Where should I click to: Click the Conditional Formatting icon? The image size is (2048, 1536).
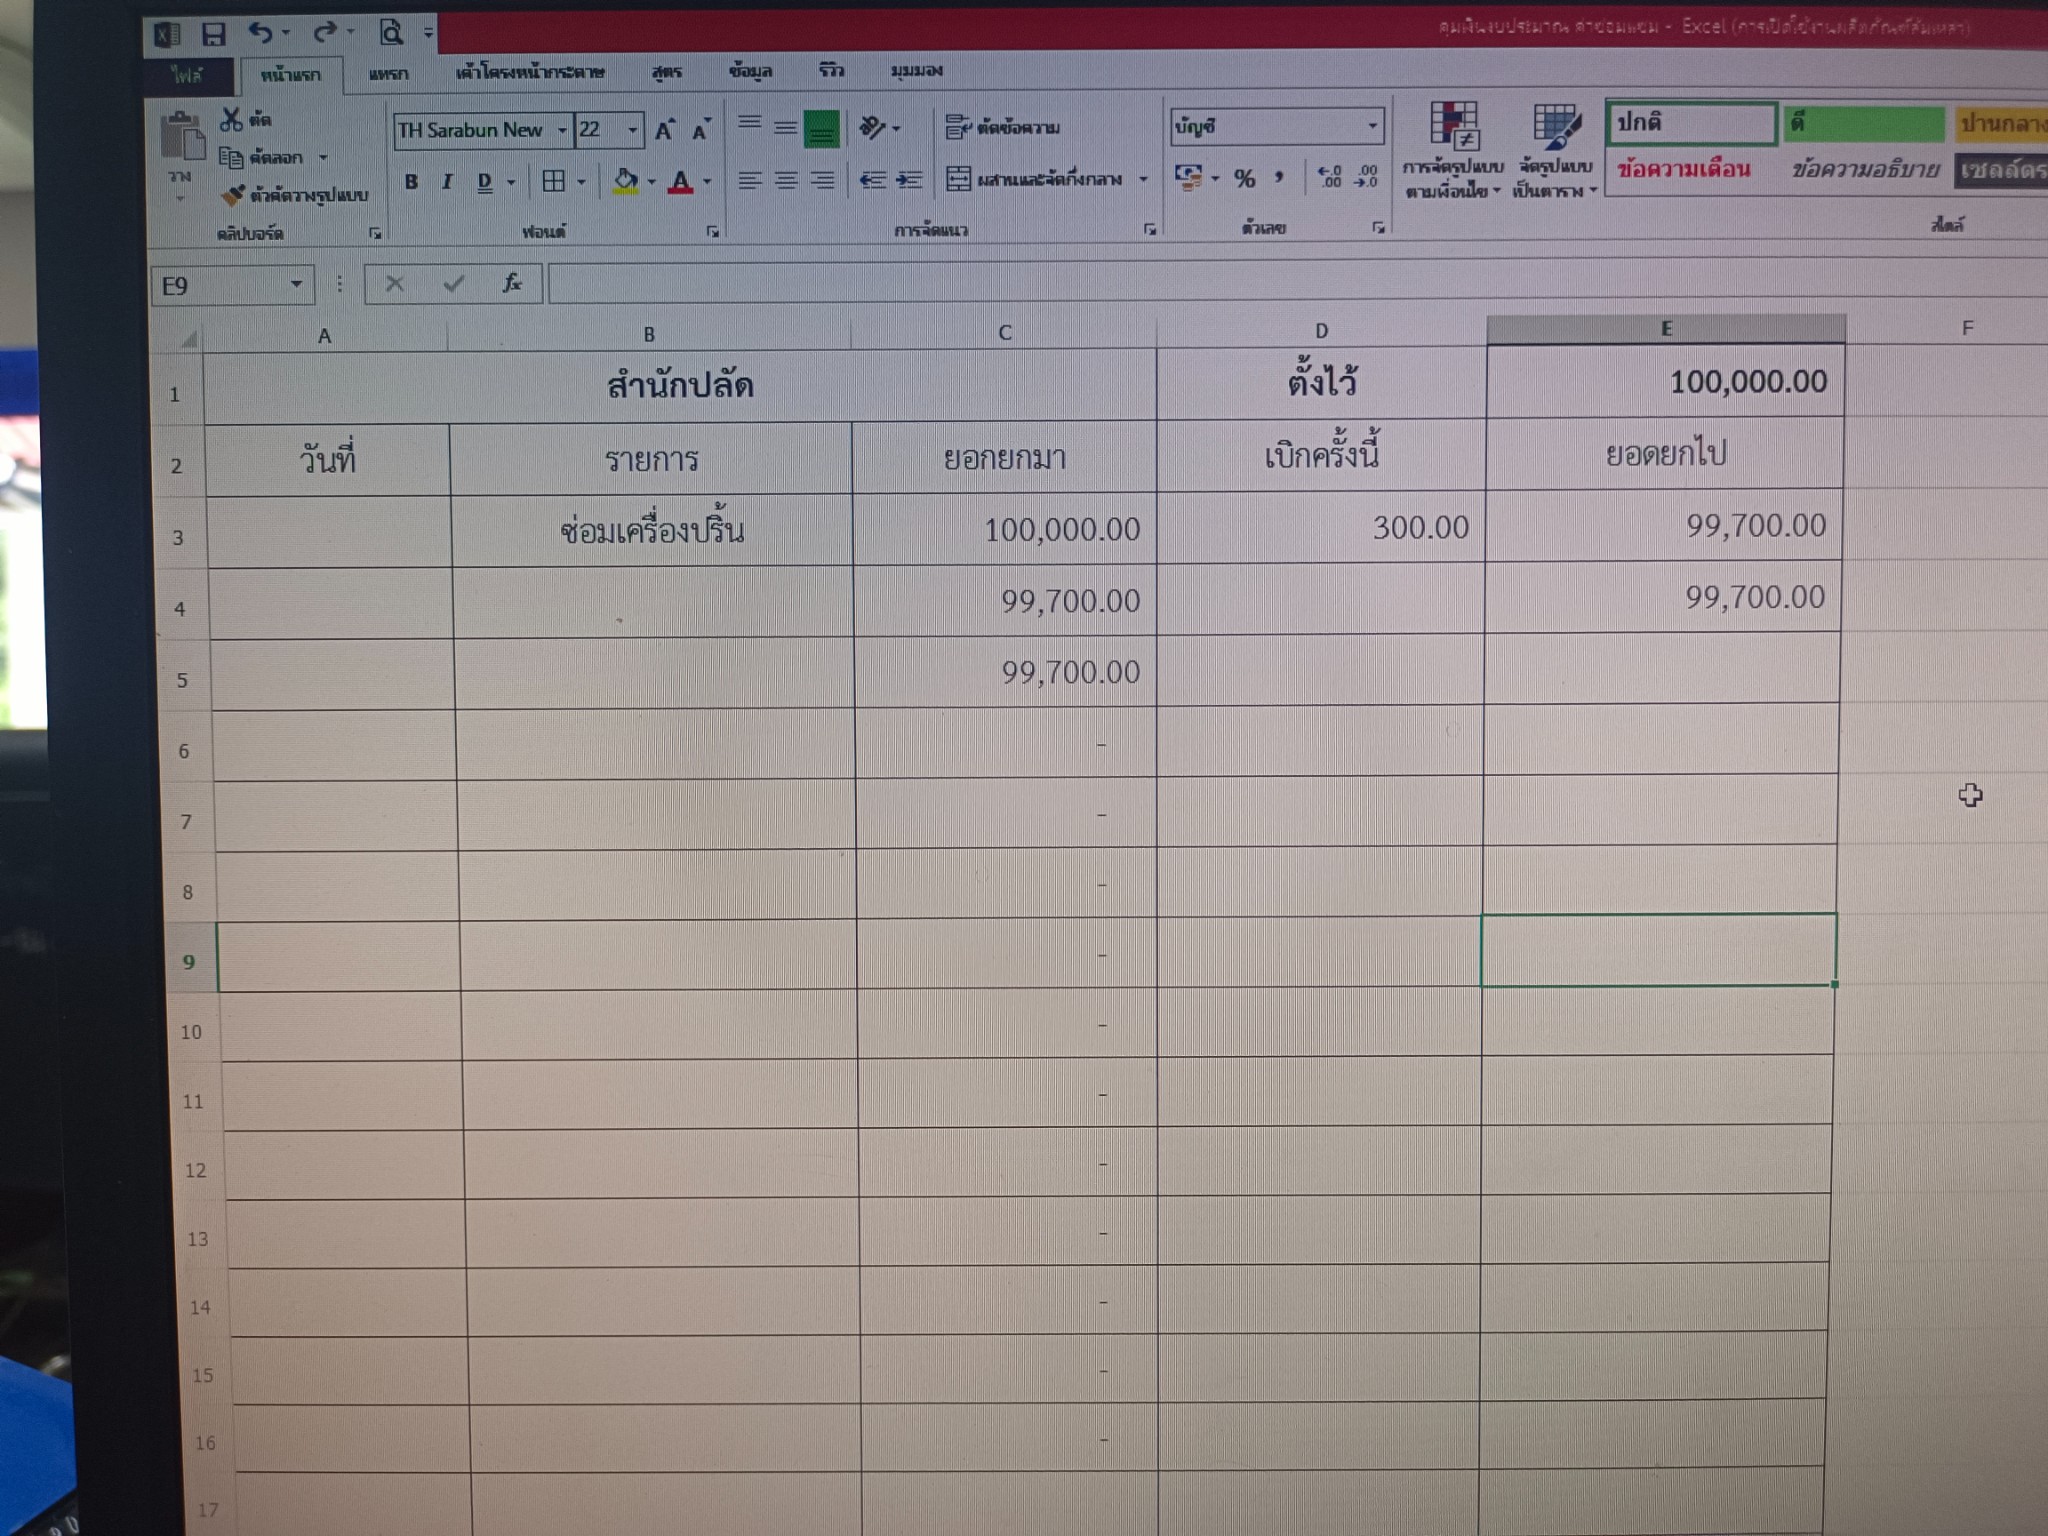pyautogui.click(x=1453, y=125)
